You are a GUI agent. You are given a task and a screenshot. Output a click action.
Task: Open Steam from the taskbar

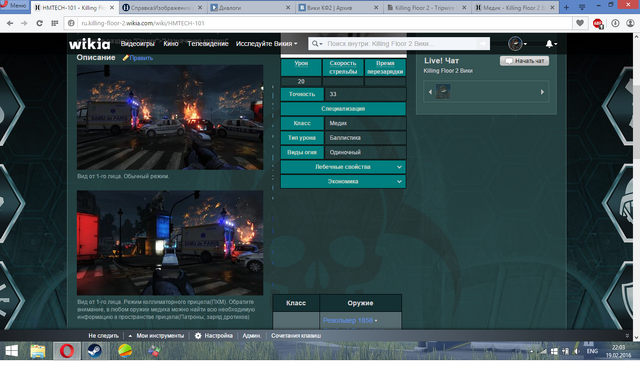95,351
